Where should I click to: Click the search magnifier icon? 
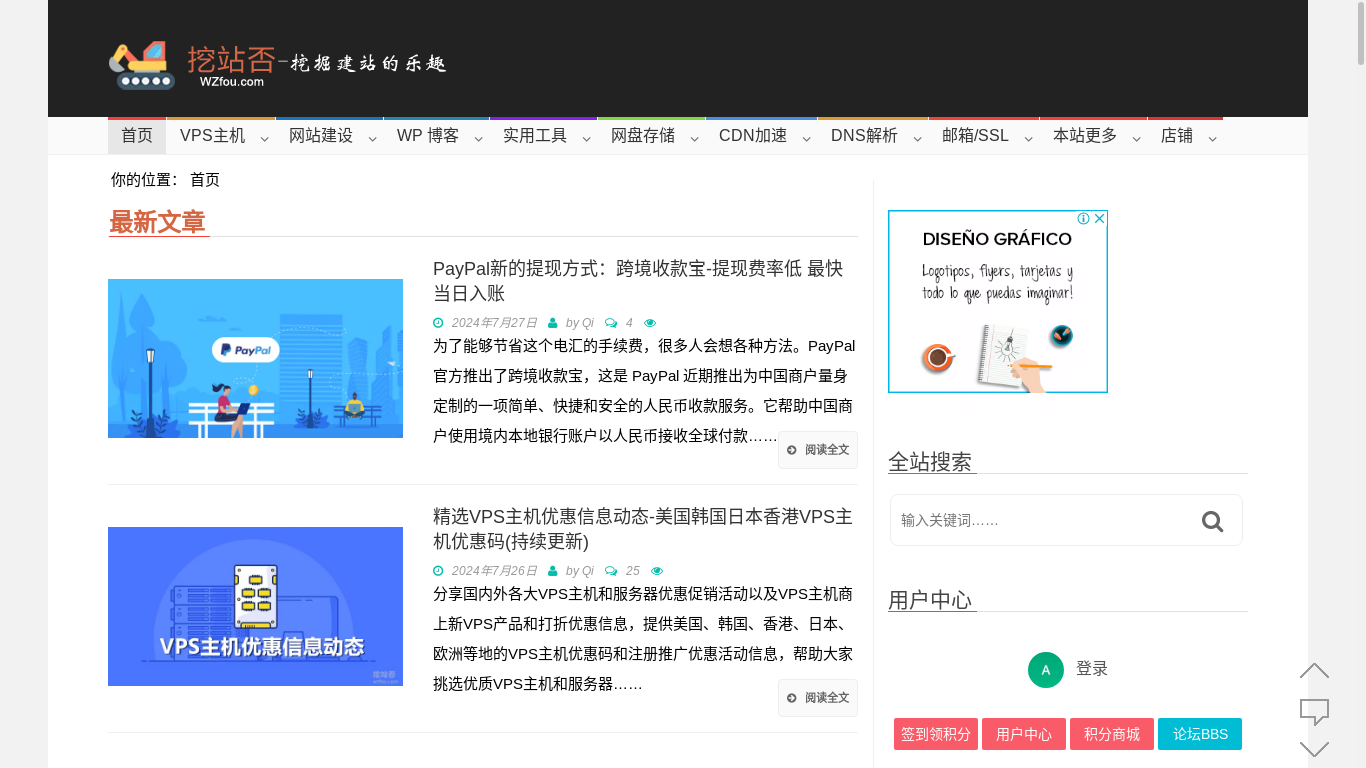click(x=1212, y=521)
